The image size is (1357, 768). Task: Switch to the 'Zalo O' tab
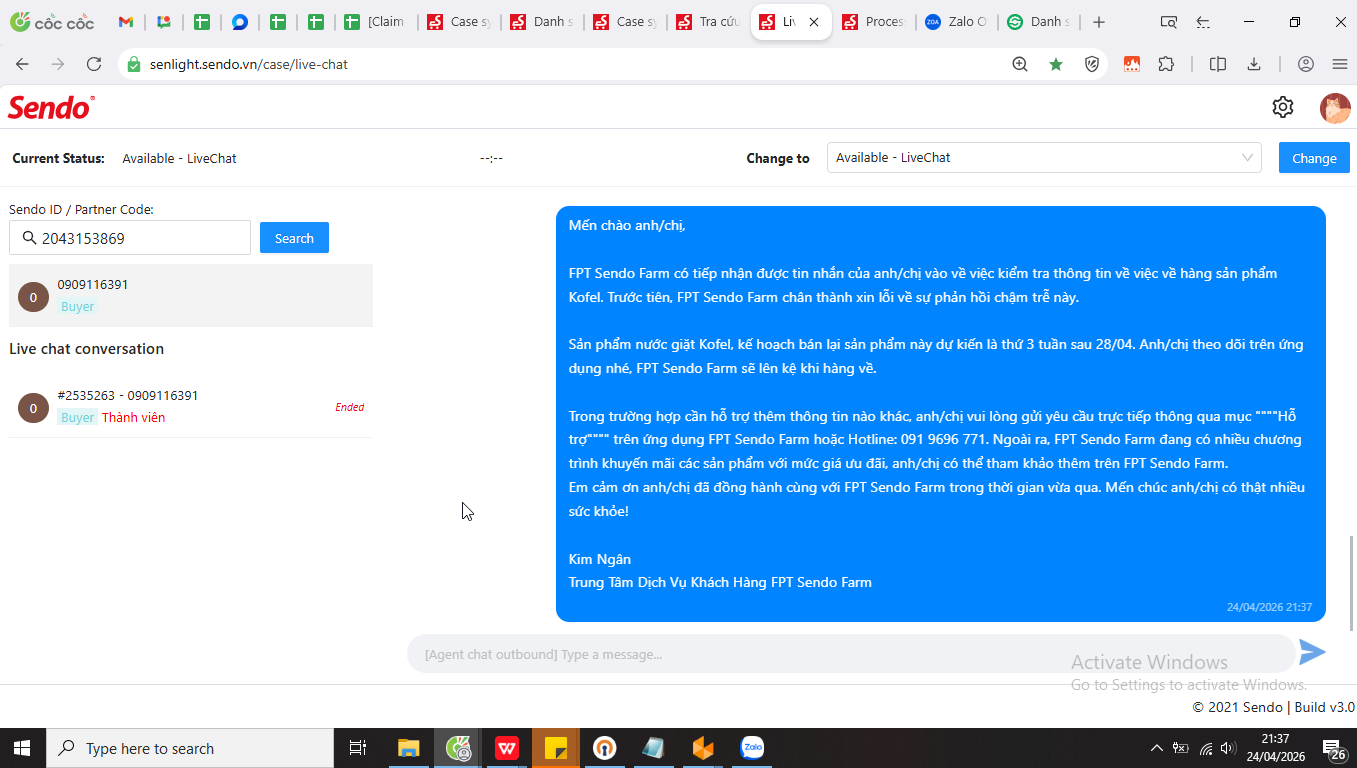coord(957,22)
